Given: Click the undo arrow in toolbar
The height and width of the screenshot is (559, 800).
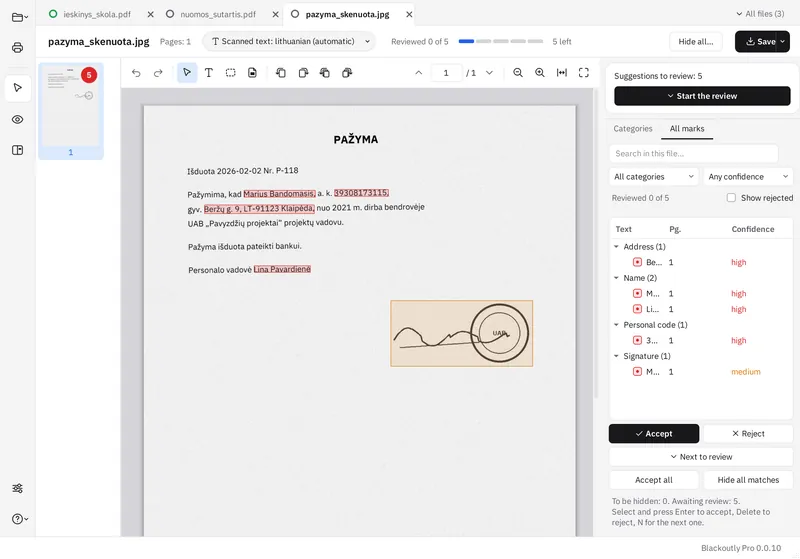Looking at the screenshot, I should [136, 73].
